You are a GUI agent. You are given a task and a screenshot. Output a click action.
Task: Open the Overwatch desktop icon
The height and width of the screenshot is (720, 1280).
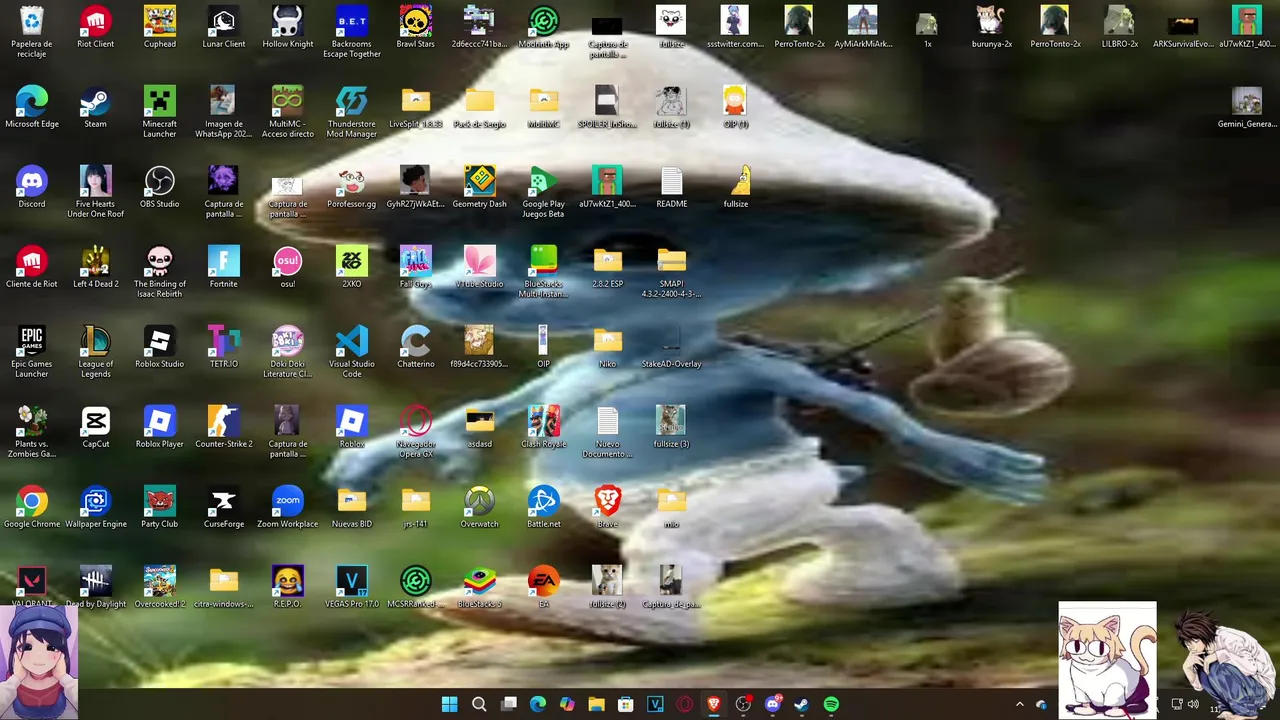tap(480, 507)
